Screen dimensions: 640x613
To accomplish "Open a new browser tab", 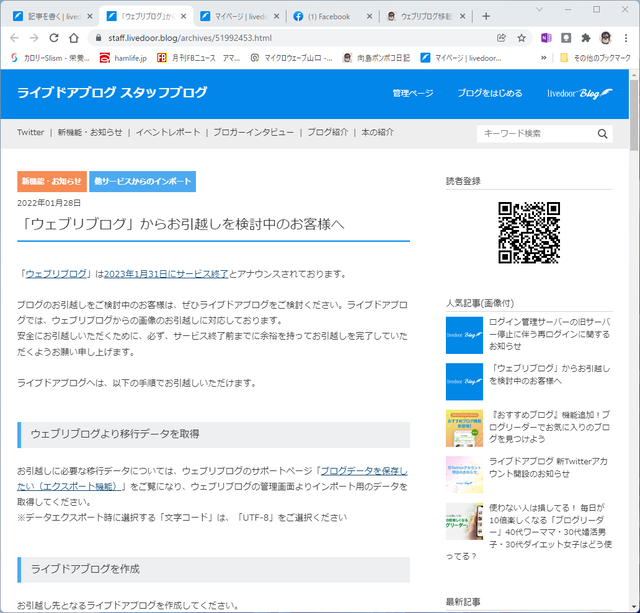I will click(x=486, y=16).
